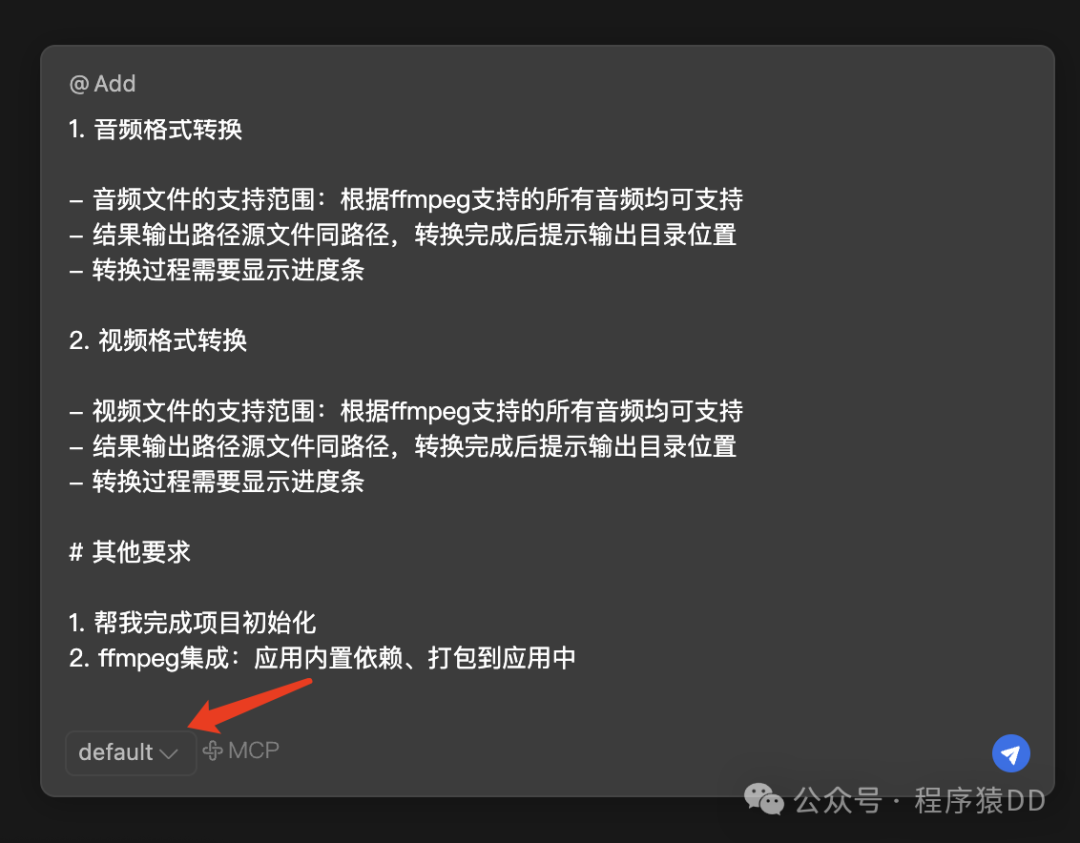Click the 公众号 · 程序猿DD watermark text
This screenshot has height=843, width=1080.
920,800
